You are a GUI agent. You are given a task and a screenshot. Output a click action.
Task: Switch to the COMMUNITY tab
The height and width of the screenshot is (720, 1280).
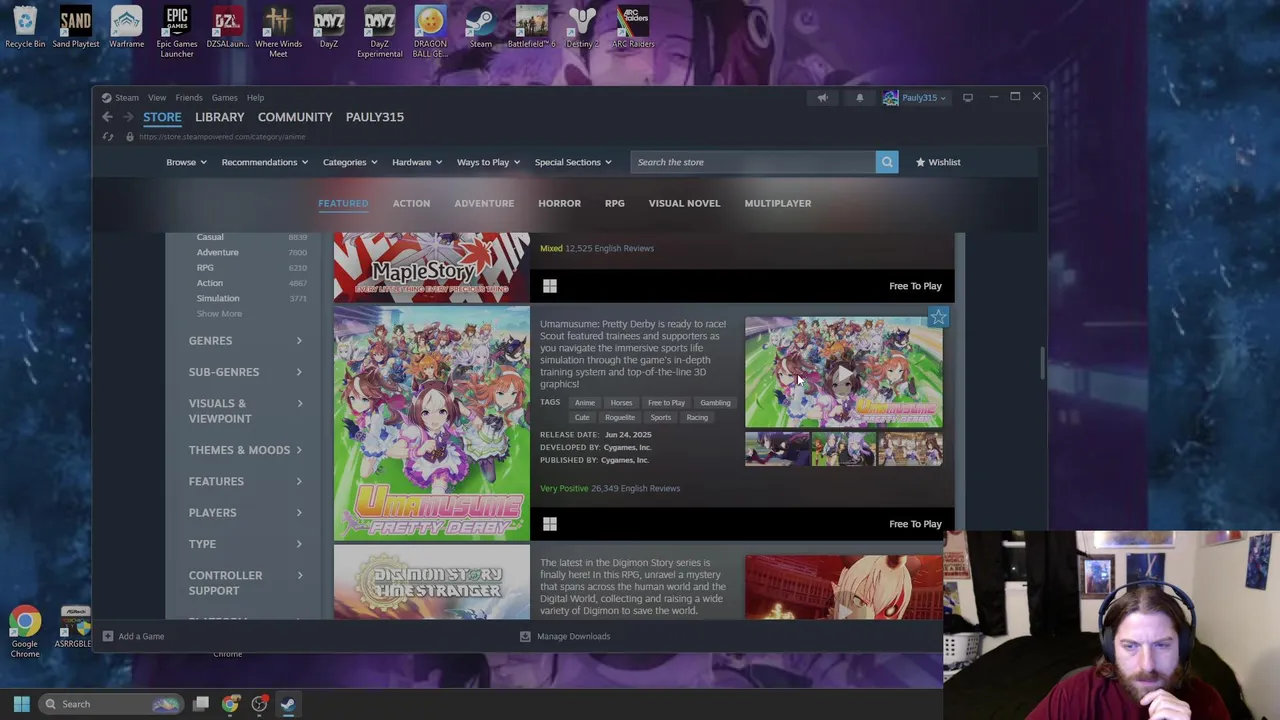(x=295, y=117)
